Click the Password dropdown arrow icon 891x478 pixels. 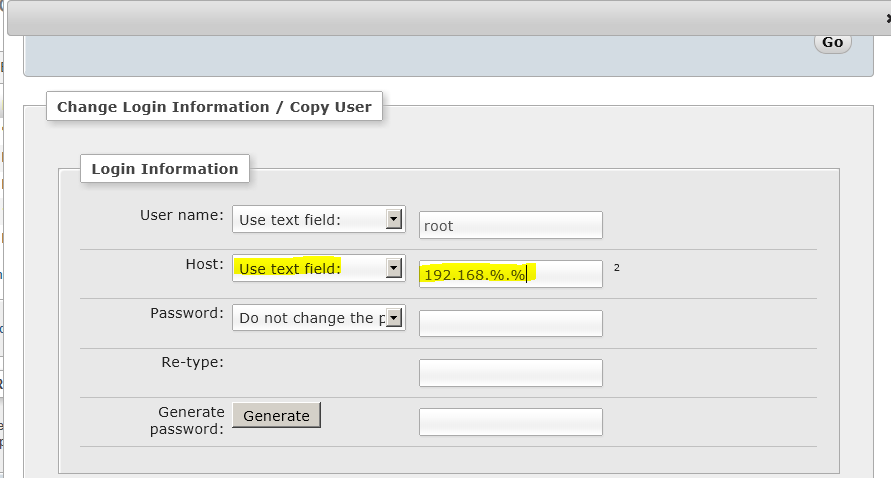[x=394, y=318]
